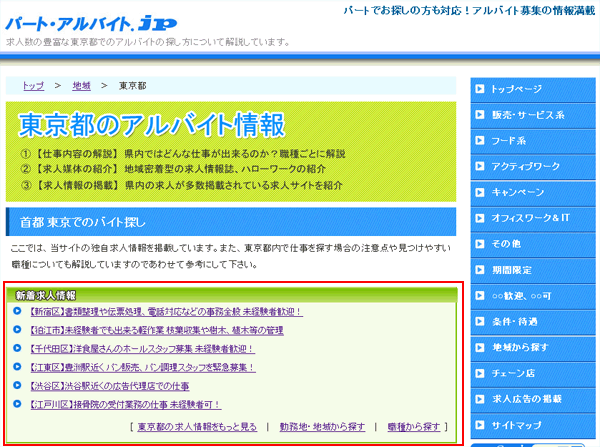The image size is (600, 447).
Task: Click the header tagline パートでお探しの方も対応
Action: 469,10
